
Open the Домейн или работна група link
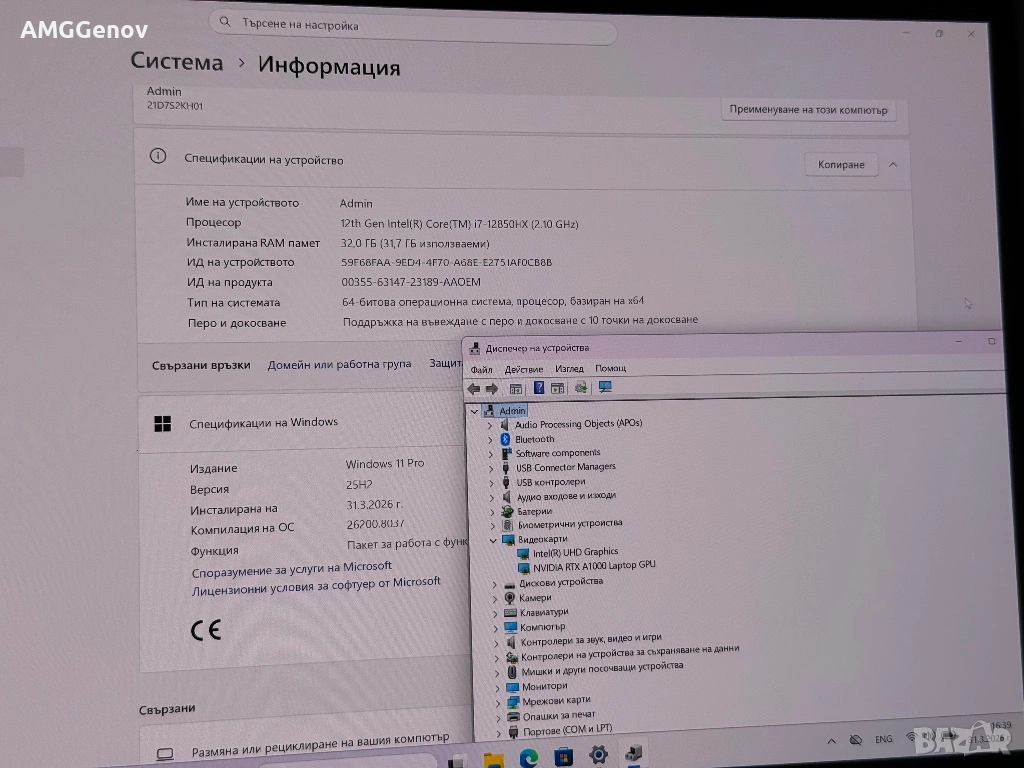coord(340,364)
